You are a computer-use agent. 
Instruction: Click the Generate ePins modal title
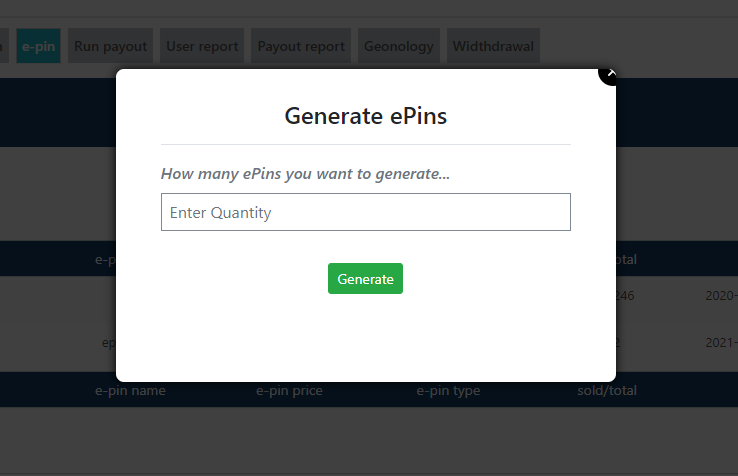click(365, 116)
